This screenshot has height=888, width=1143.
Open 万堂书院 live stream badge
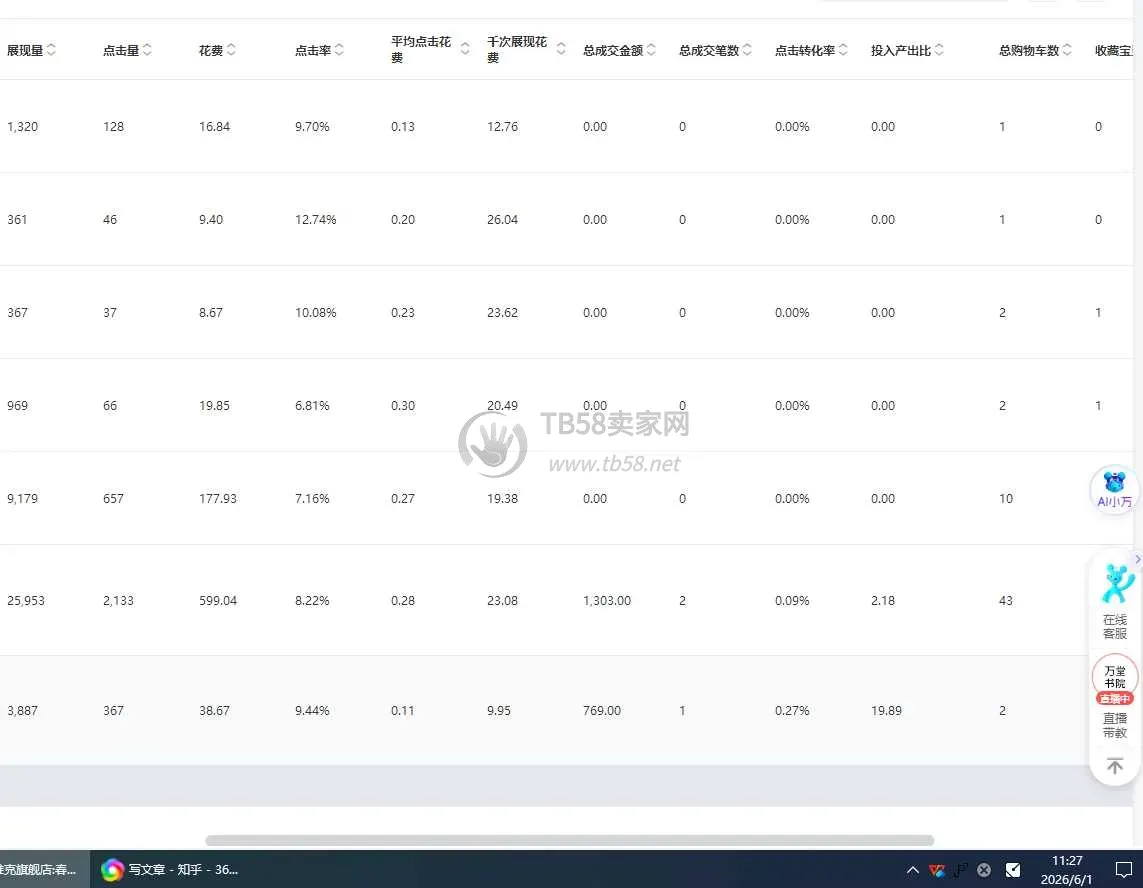1115,679
